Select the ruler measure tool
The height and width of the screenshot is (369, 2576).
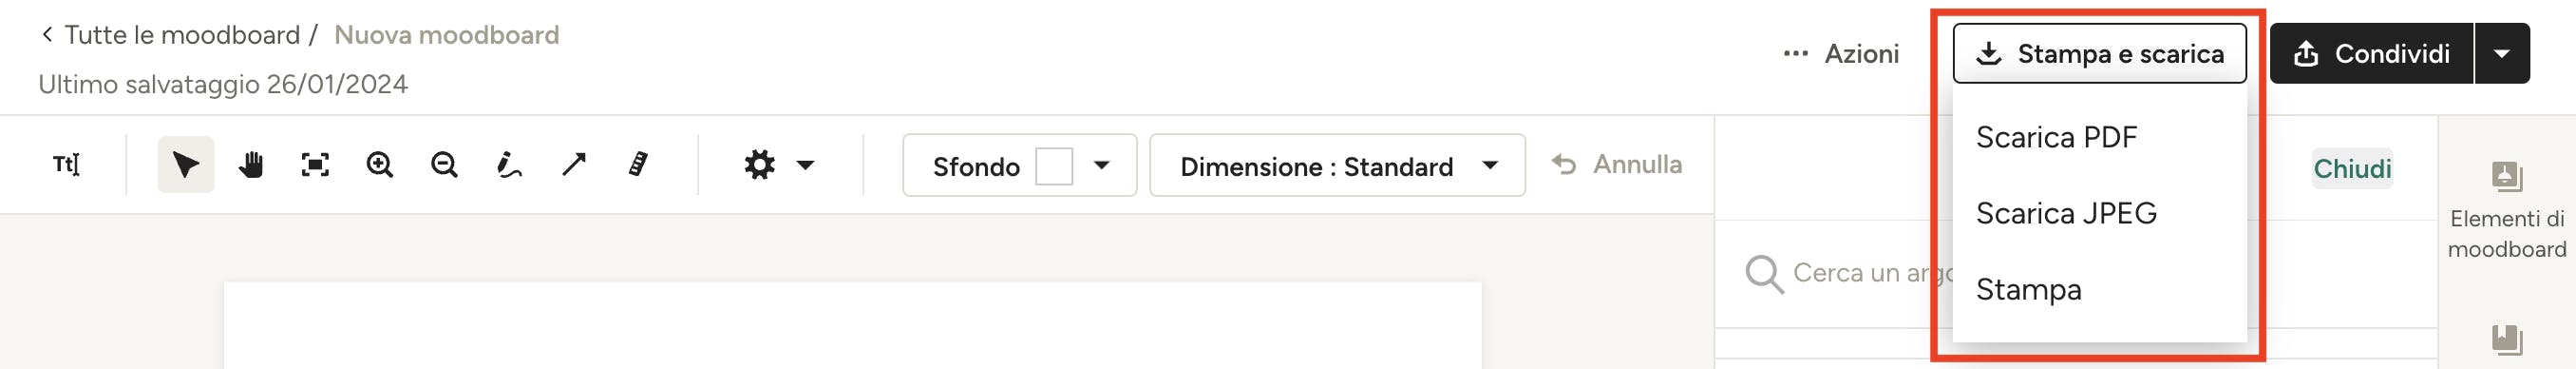point(638,164)
